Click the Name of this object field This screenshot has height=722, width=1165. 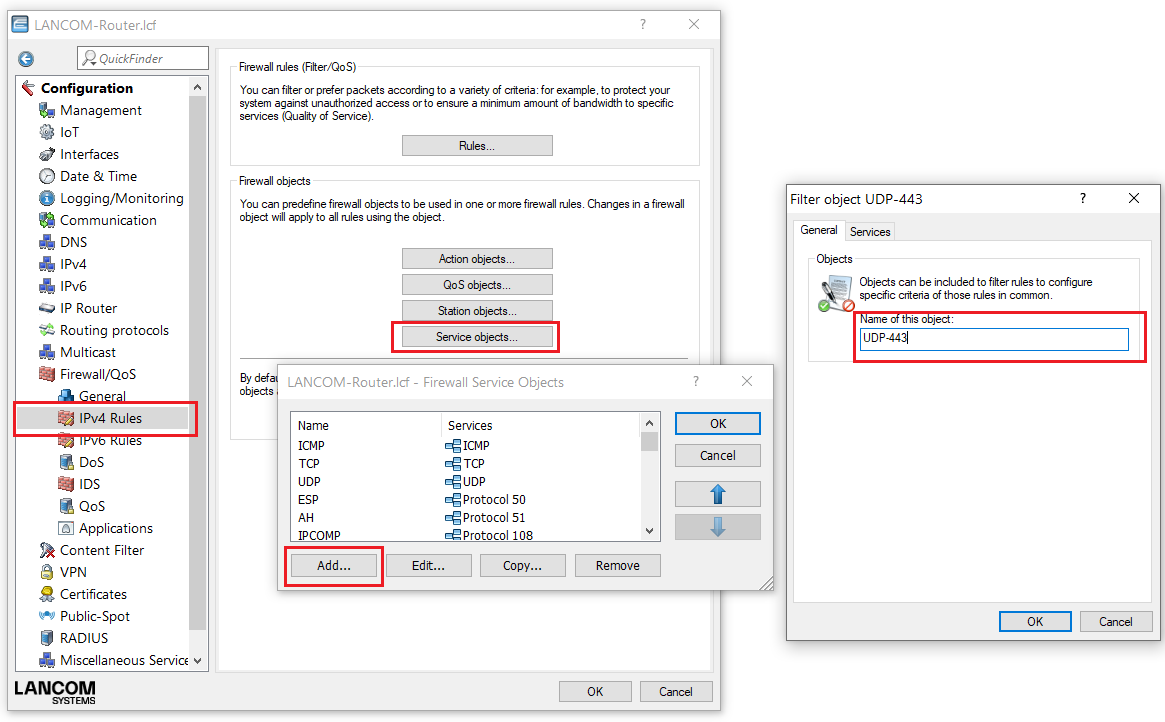pyautogui.click(x=994, y=339)
